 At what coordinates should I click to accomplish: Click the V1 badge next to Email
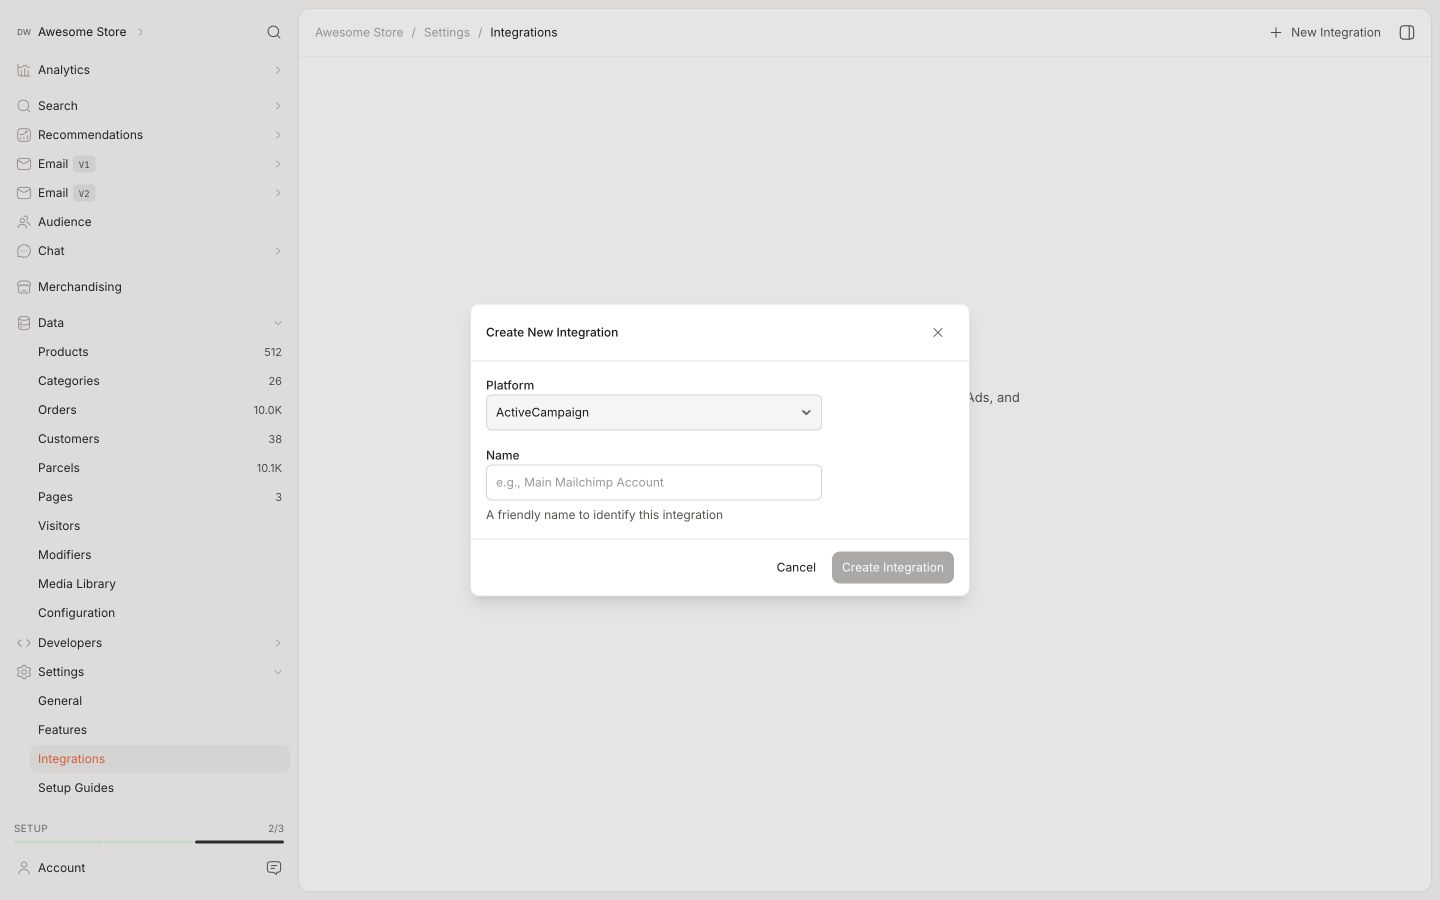pos(84,164)
